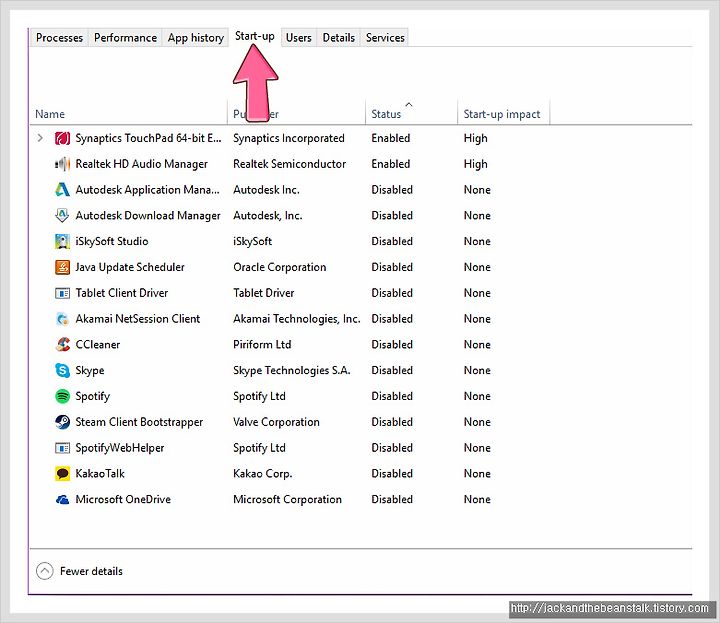Screen dimensions: 720x623
Task: Click publisher Valve Corporation
Action: [x=276, y=422]
